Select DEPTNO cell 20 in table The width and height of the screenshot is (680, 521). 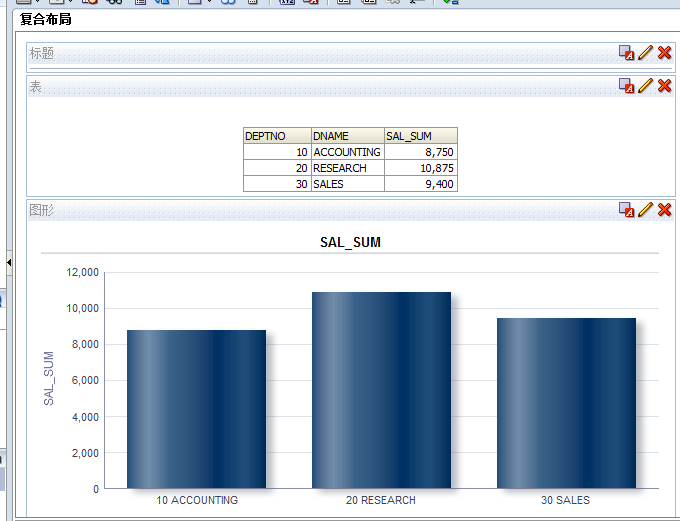point(277,168)
